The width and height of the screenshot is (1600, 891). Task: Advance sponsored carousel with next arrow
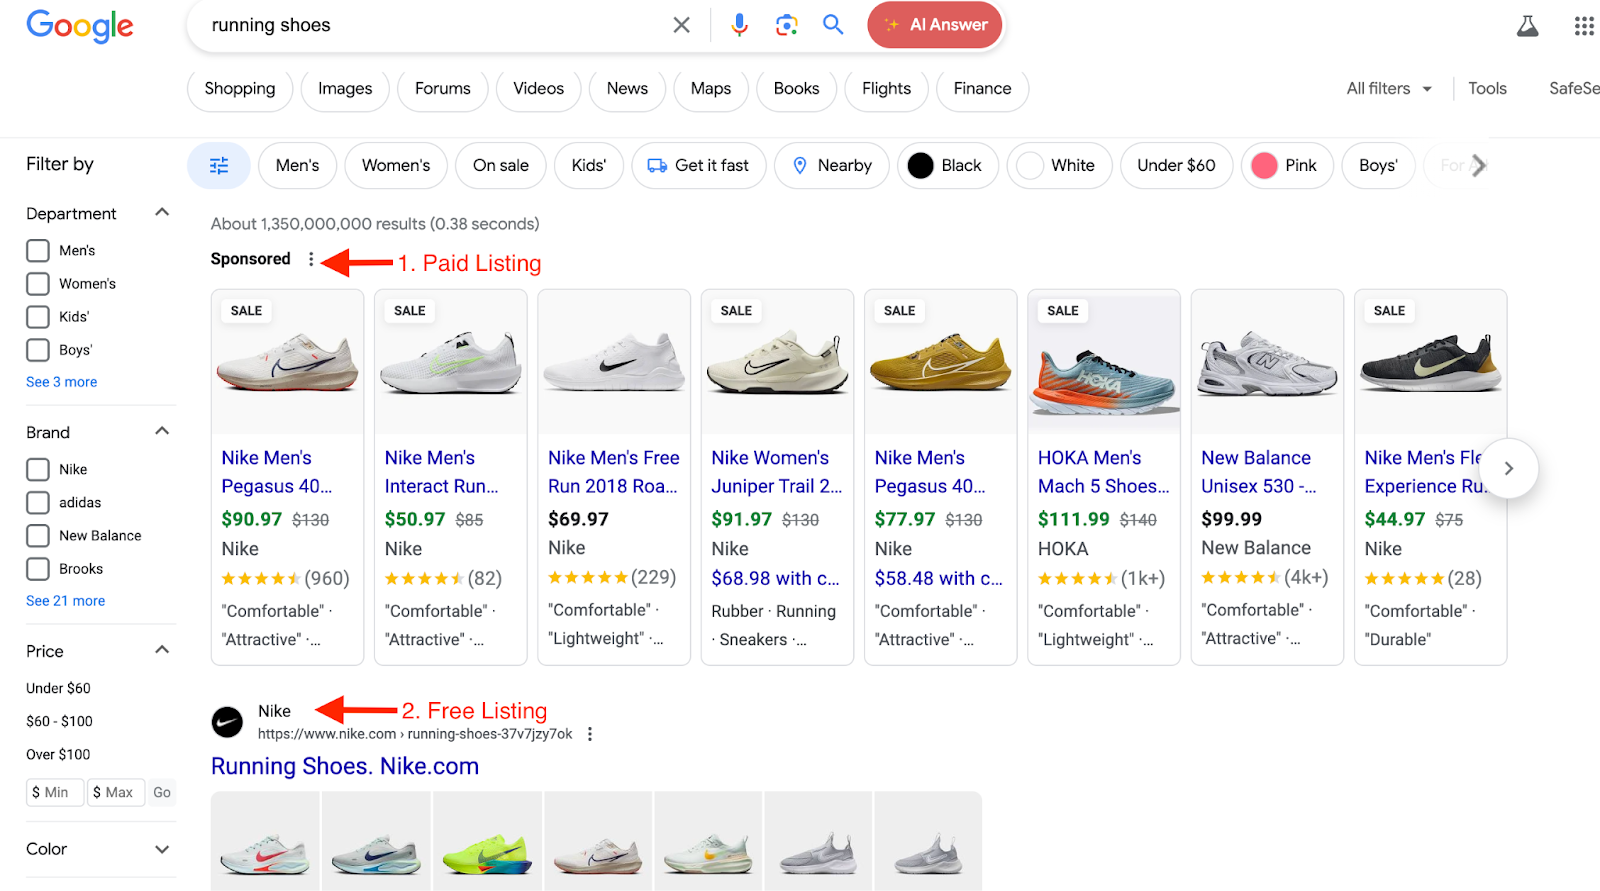coord(1508,468)
